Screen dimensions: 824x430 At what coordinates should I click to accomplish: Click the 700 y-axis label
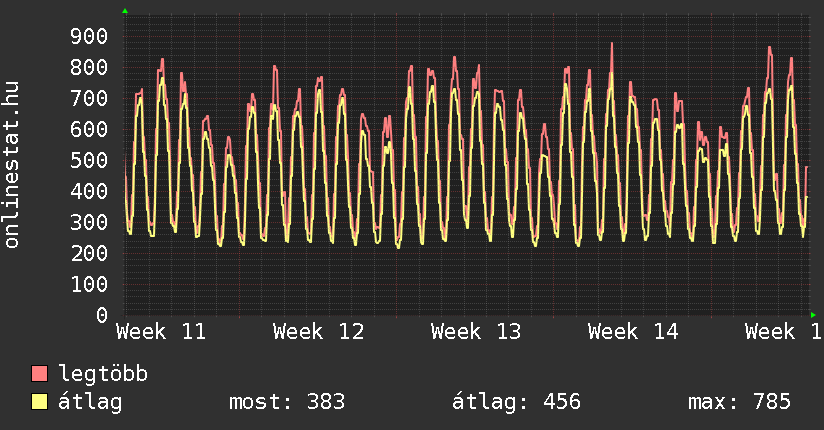(88, 99)
